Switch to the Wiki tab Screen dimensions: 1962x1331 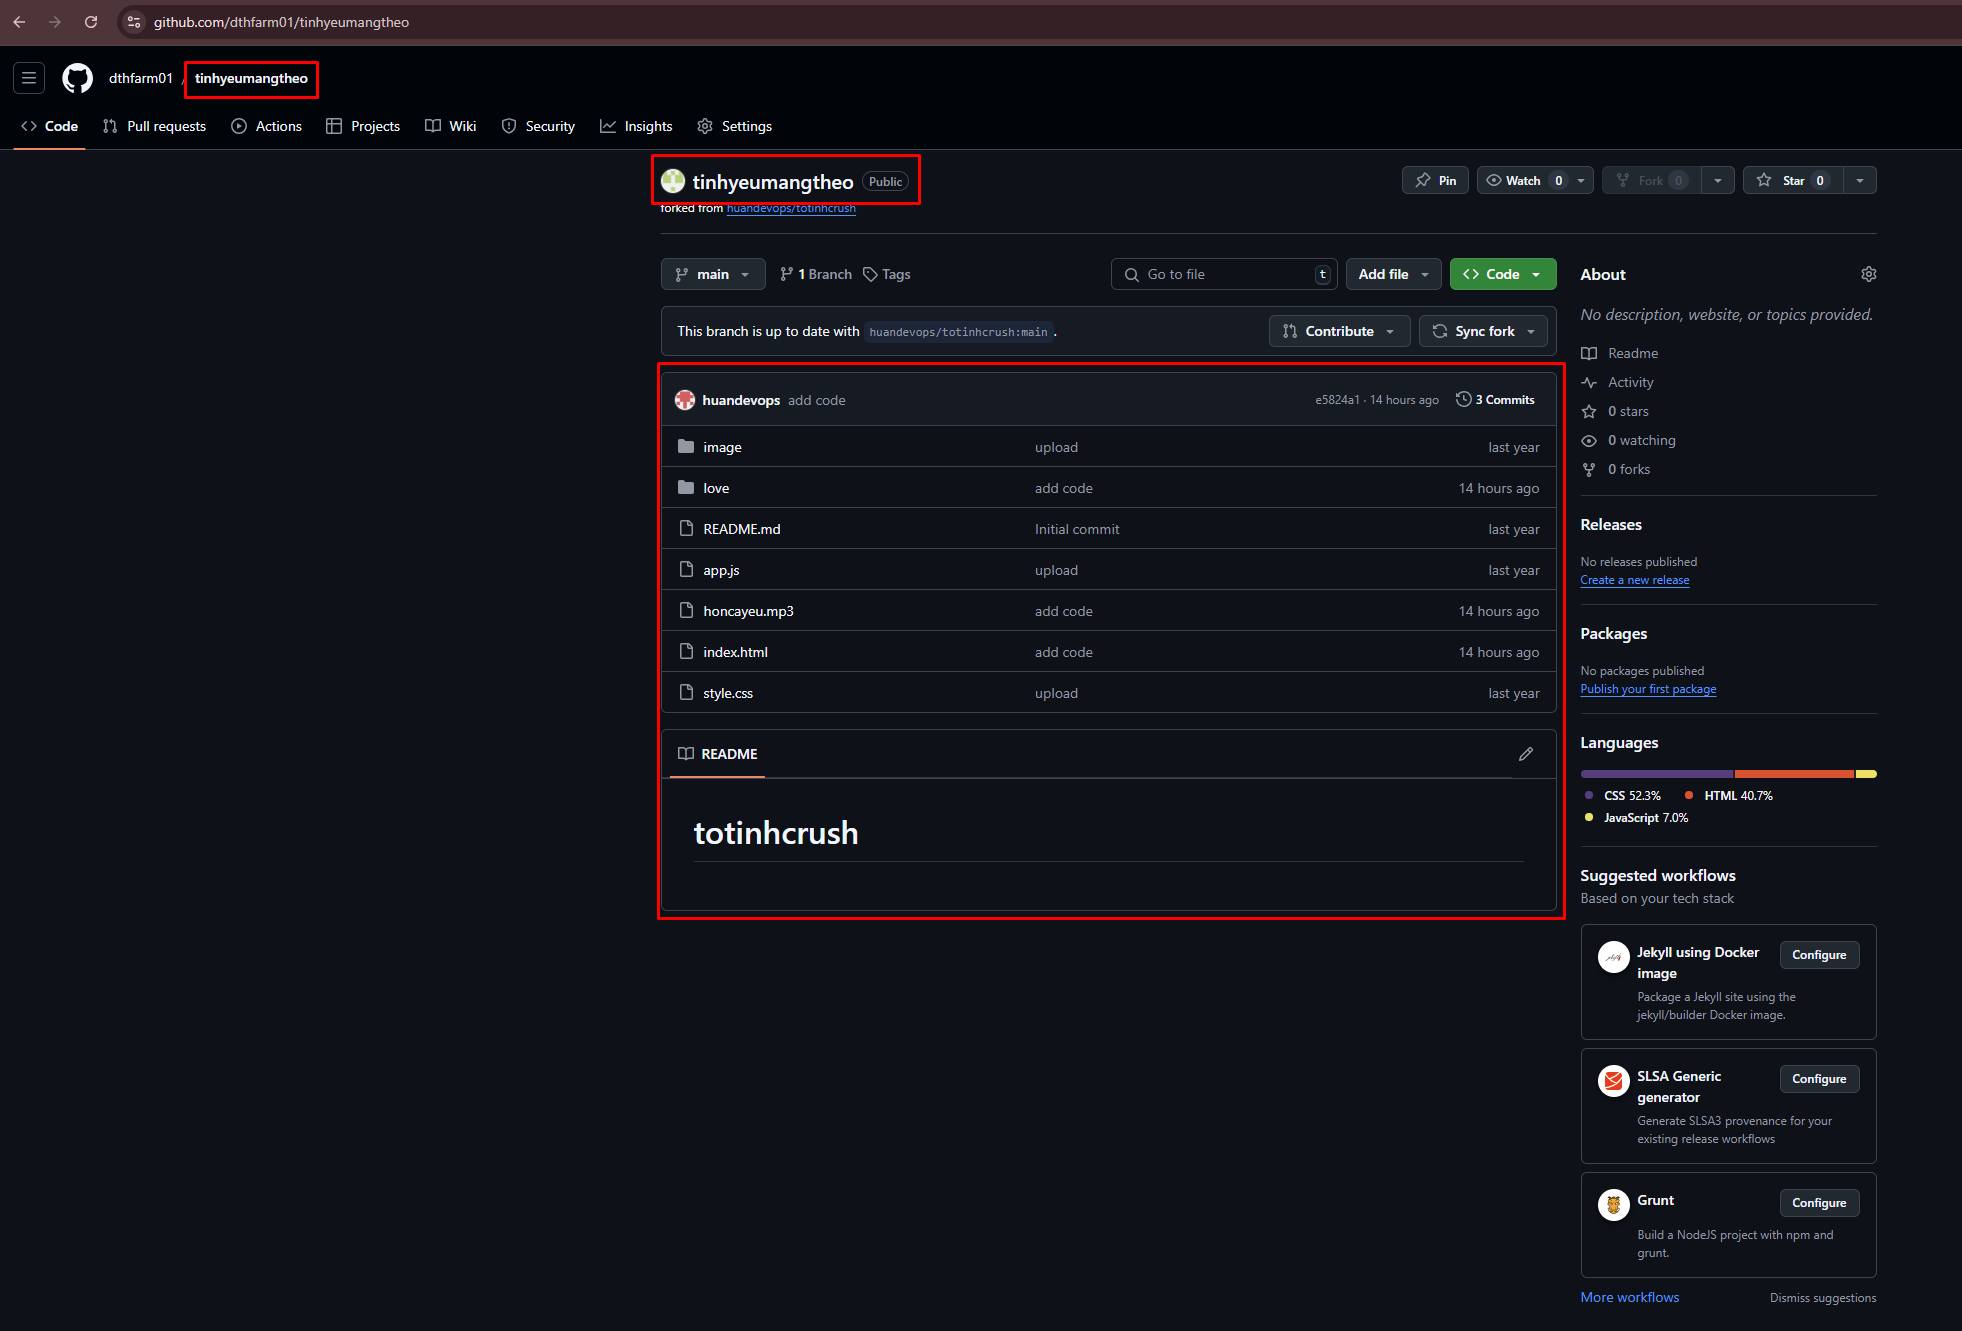pyautogui.click(x=451, y=126)
